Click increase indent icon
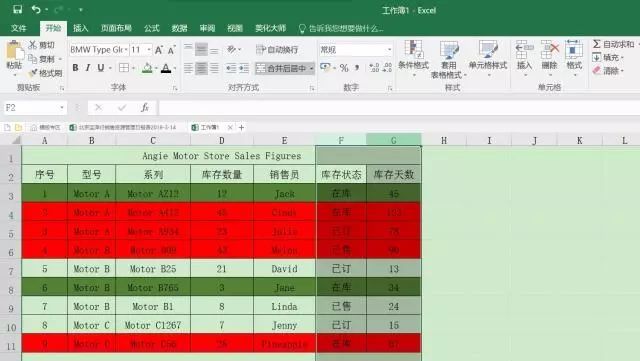This screenshot has height=361, width=640. click(244, 68)
